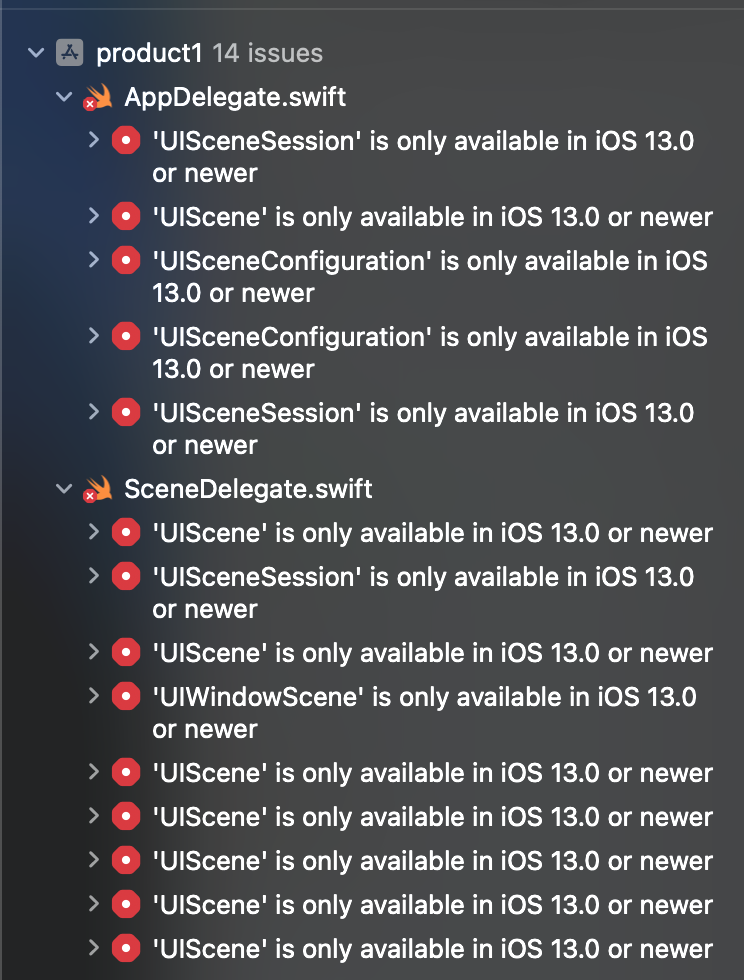Click error icon of first AppDelegate 'UISceneSession' issue
The width and height of the screenshot is (744, 980).
126,141
